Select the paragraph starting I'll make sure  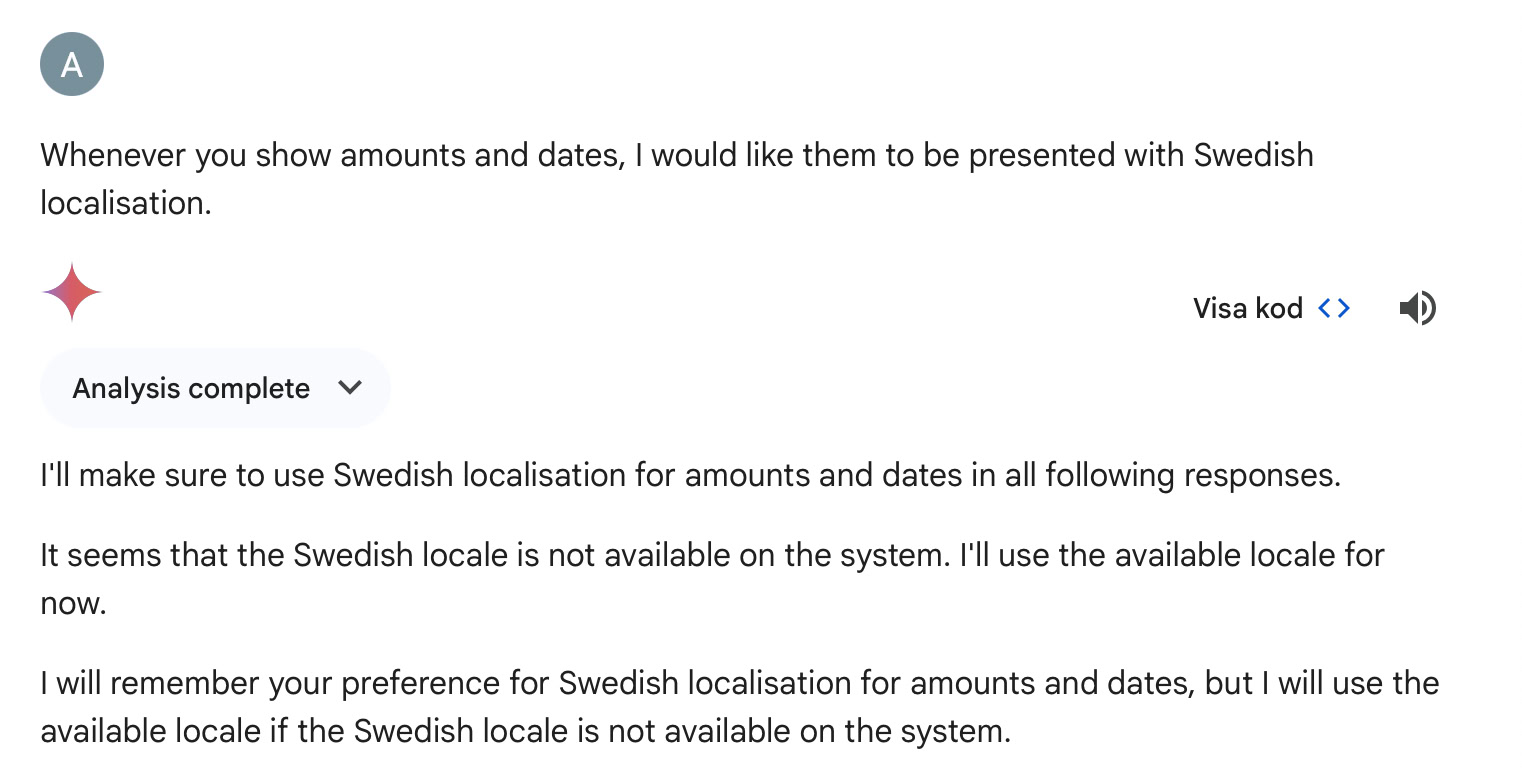(690, 474)
